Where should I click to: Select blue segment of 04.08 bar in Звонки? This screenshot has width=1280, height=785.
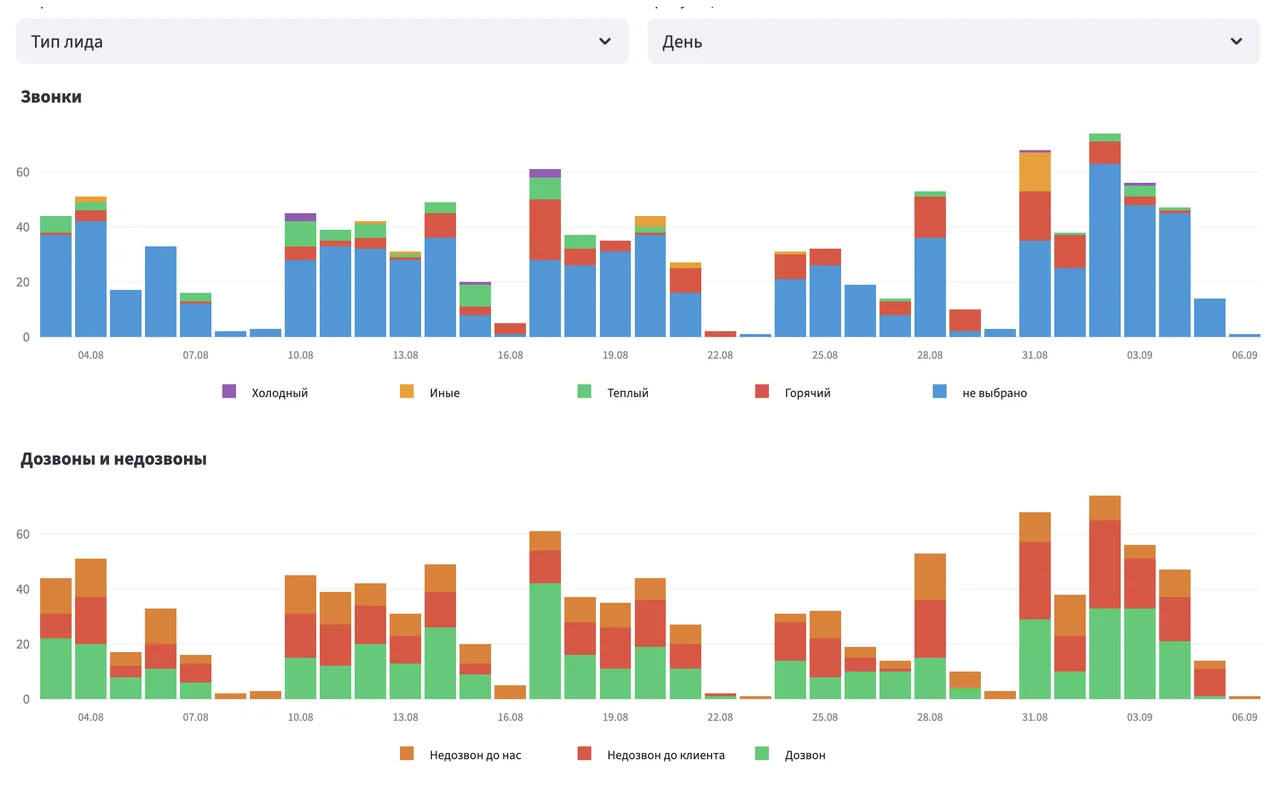(x=91, y=279)
